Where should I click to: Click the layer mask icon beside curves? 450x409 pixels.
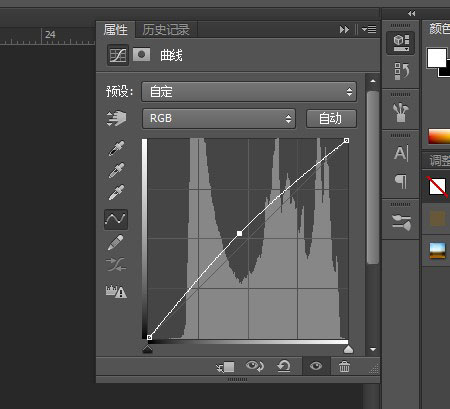[x=141, y=54]
